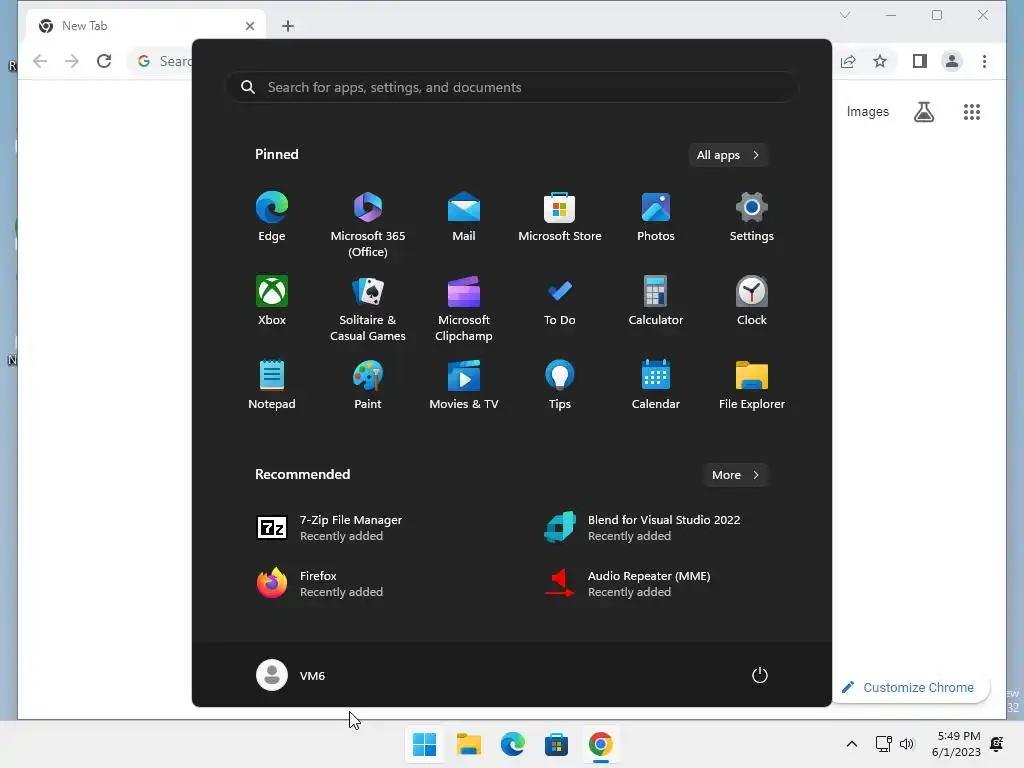Open the Tips app
This screenshot has height=768, width=1024.
point(560,385)
